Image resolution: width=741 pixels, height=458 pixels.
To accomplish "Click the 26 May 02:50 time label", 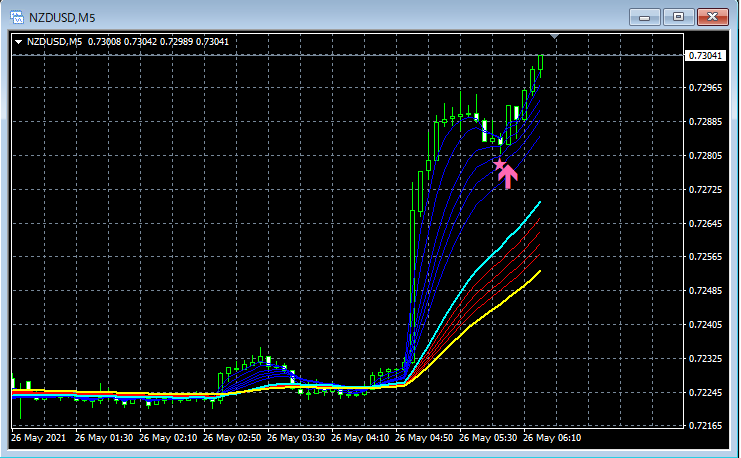I will click(x=232, y=438).
